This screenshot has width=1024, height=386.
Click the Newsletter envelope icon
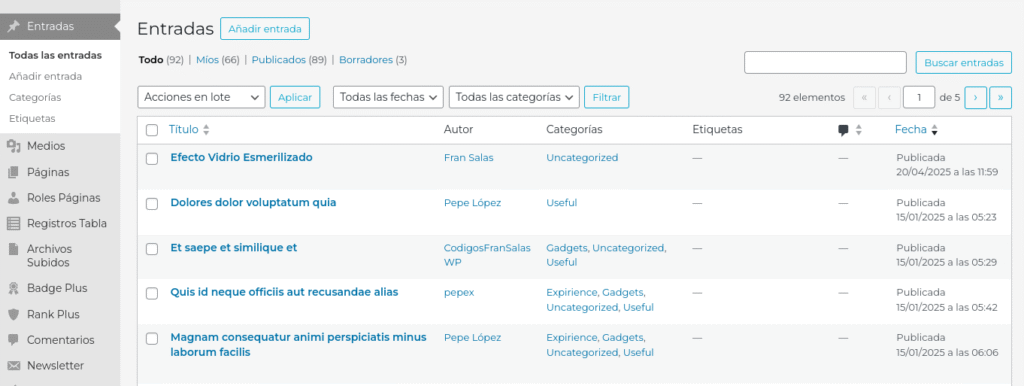13,366
